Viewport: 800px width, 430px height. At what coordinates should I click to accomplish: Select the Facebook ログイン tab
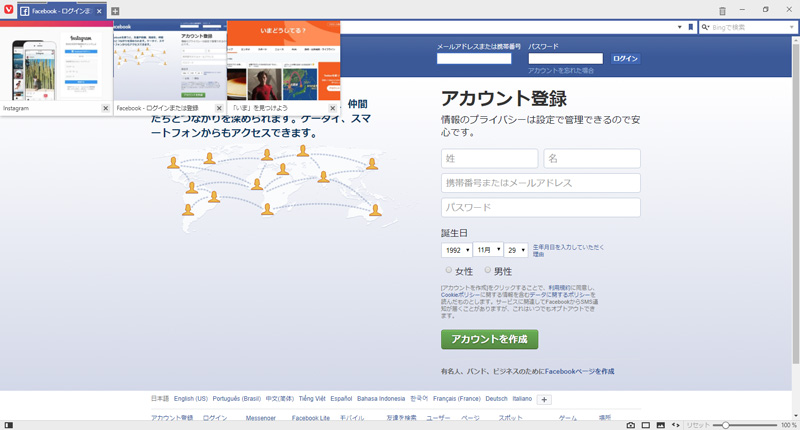point(61,11)
